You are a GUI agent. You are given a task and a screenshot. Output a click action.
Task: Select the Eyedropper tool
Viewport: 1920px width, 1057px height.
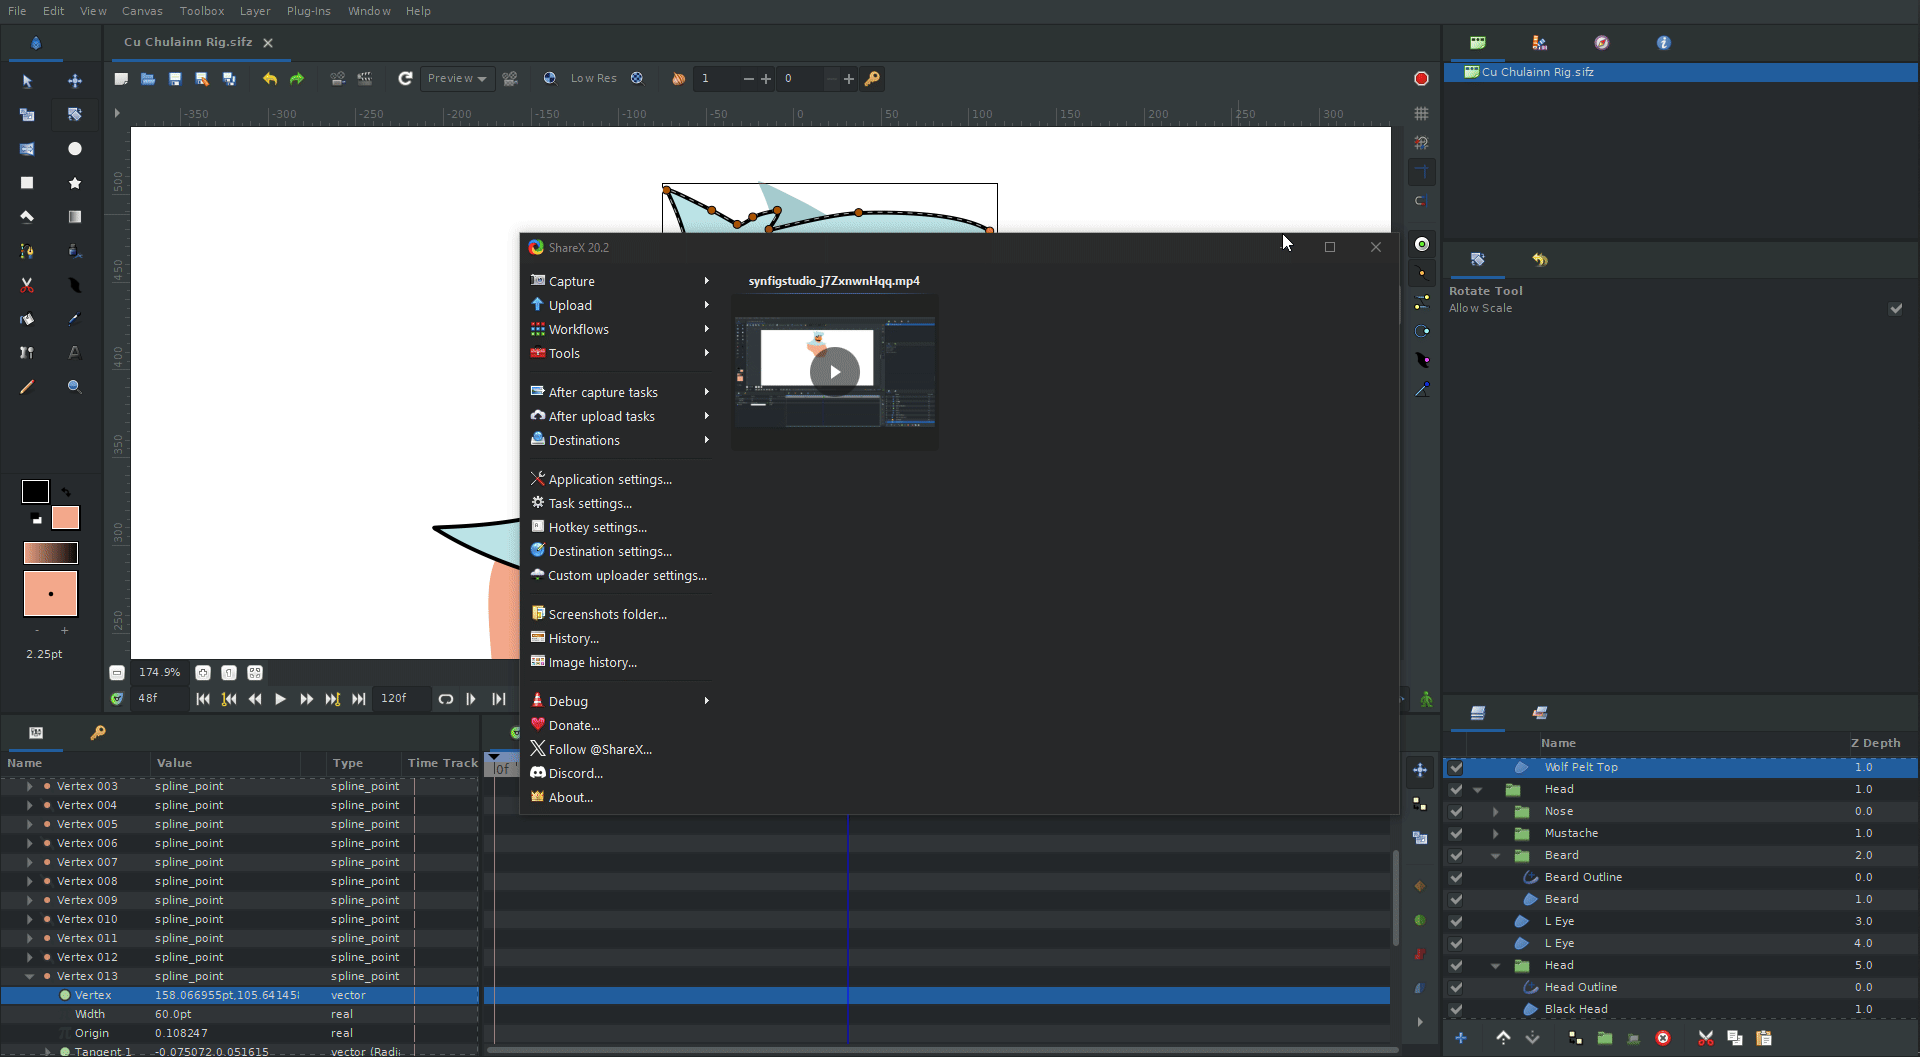(75, 319)
